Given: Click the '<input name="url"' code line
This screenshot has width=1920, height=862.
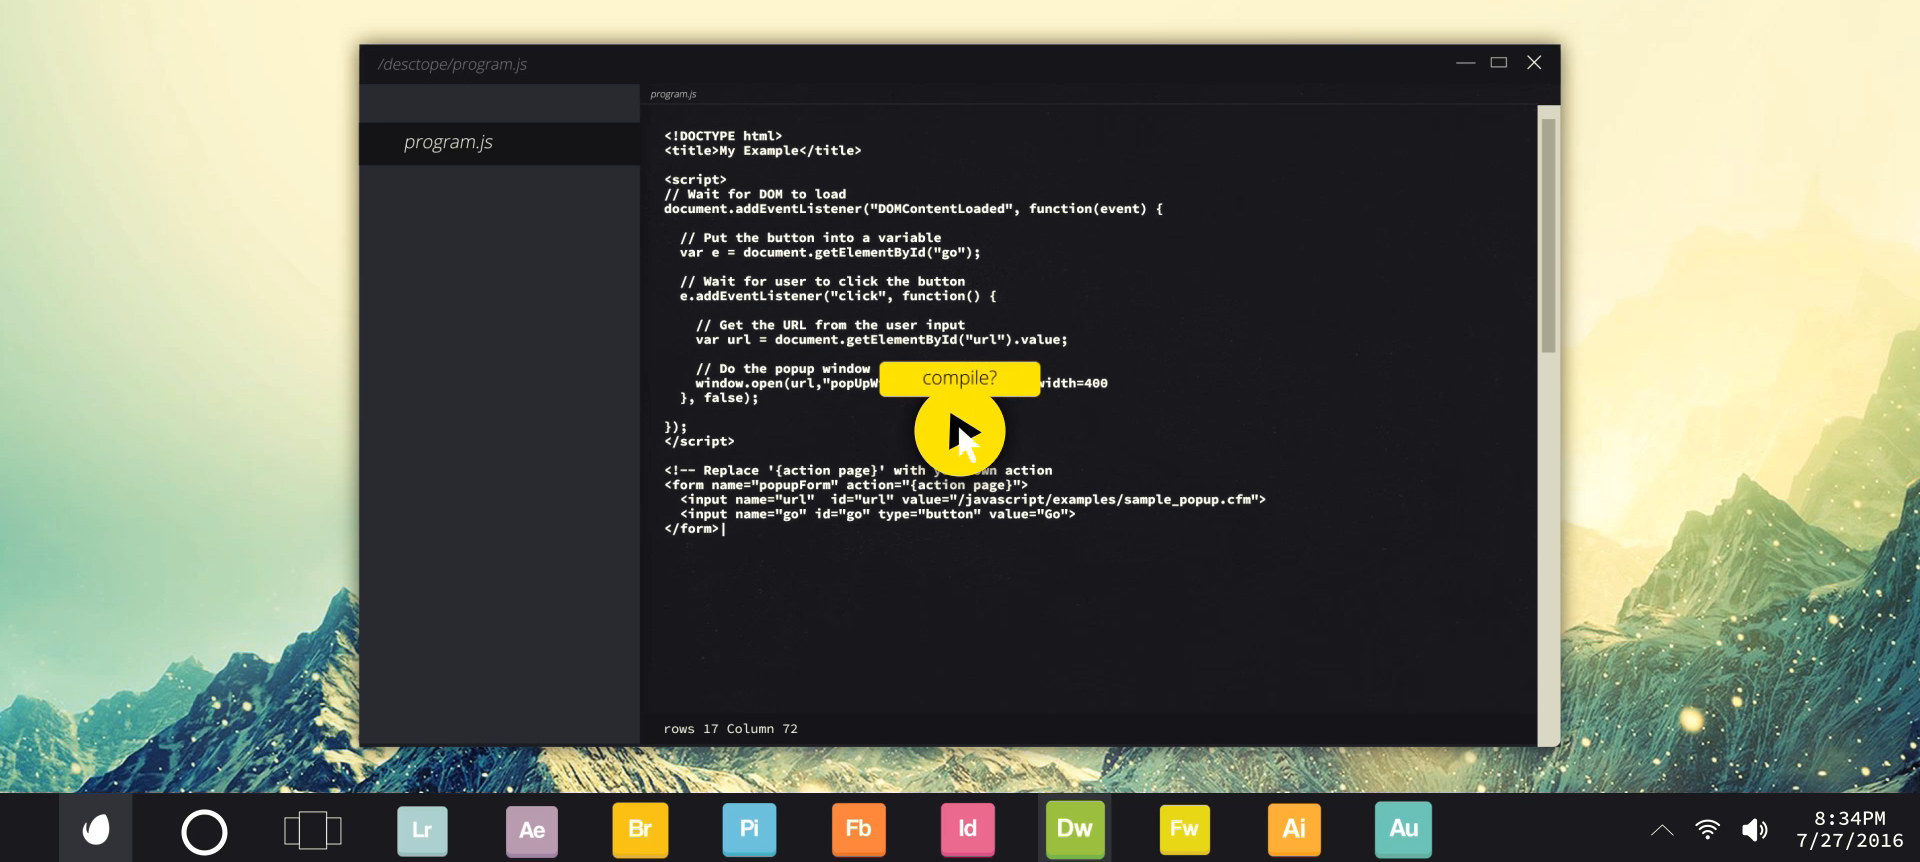Looking at the screenshot, I should pyautogui.click(x=973, y=500).
